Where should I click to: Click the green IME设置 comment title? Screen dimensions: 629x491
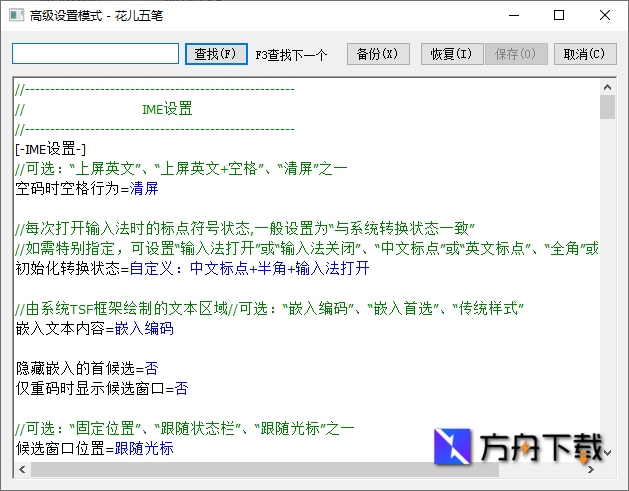pos(167,109)
